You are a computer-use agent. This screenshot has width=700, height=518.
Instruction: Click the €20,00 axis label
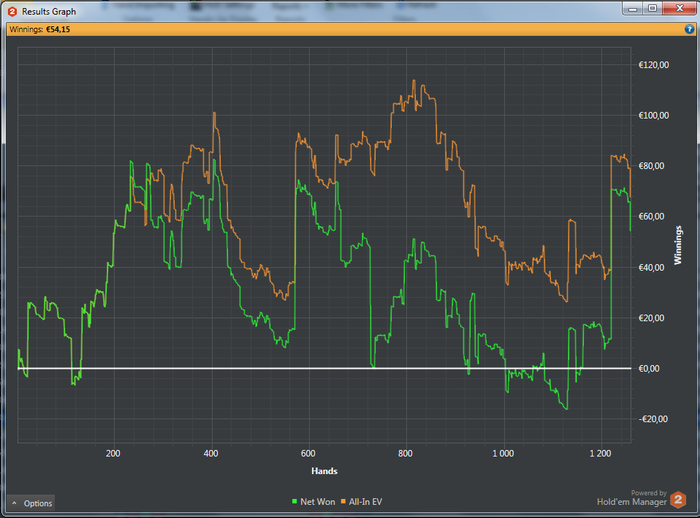(651, 318)
